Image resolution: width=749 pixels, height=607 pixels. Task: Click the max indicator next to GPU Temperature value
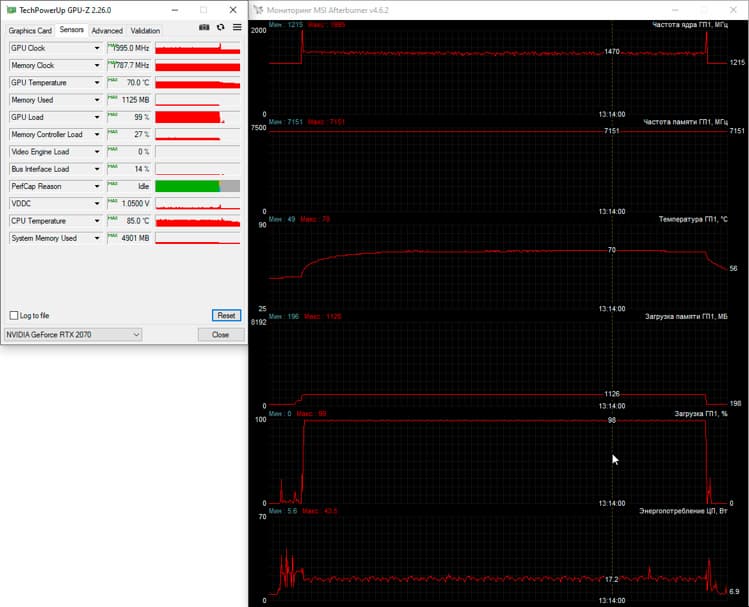[113, 80]
